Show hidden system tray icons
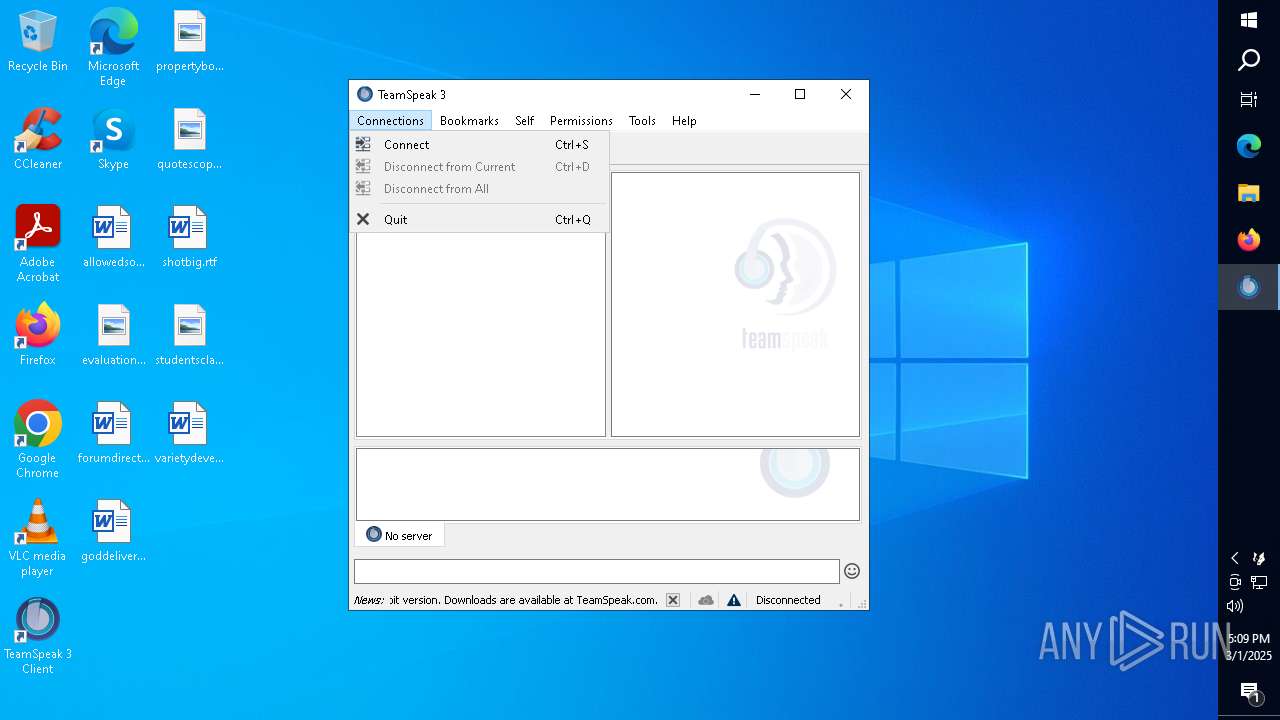Screen dimensions: 1280x720 pyautogui.click(x=1235, y=558)
